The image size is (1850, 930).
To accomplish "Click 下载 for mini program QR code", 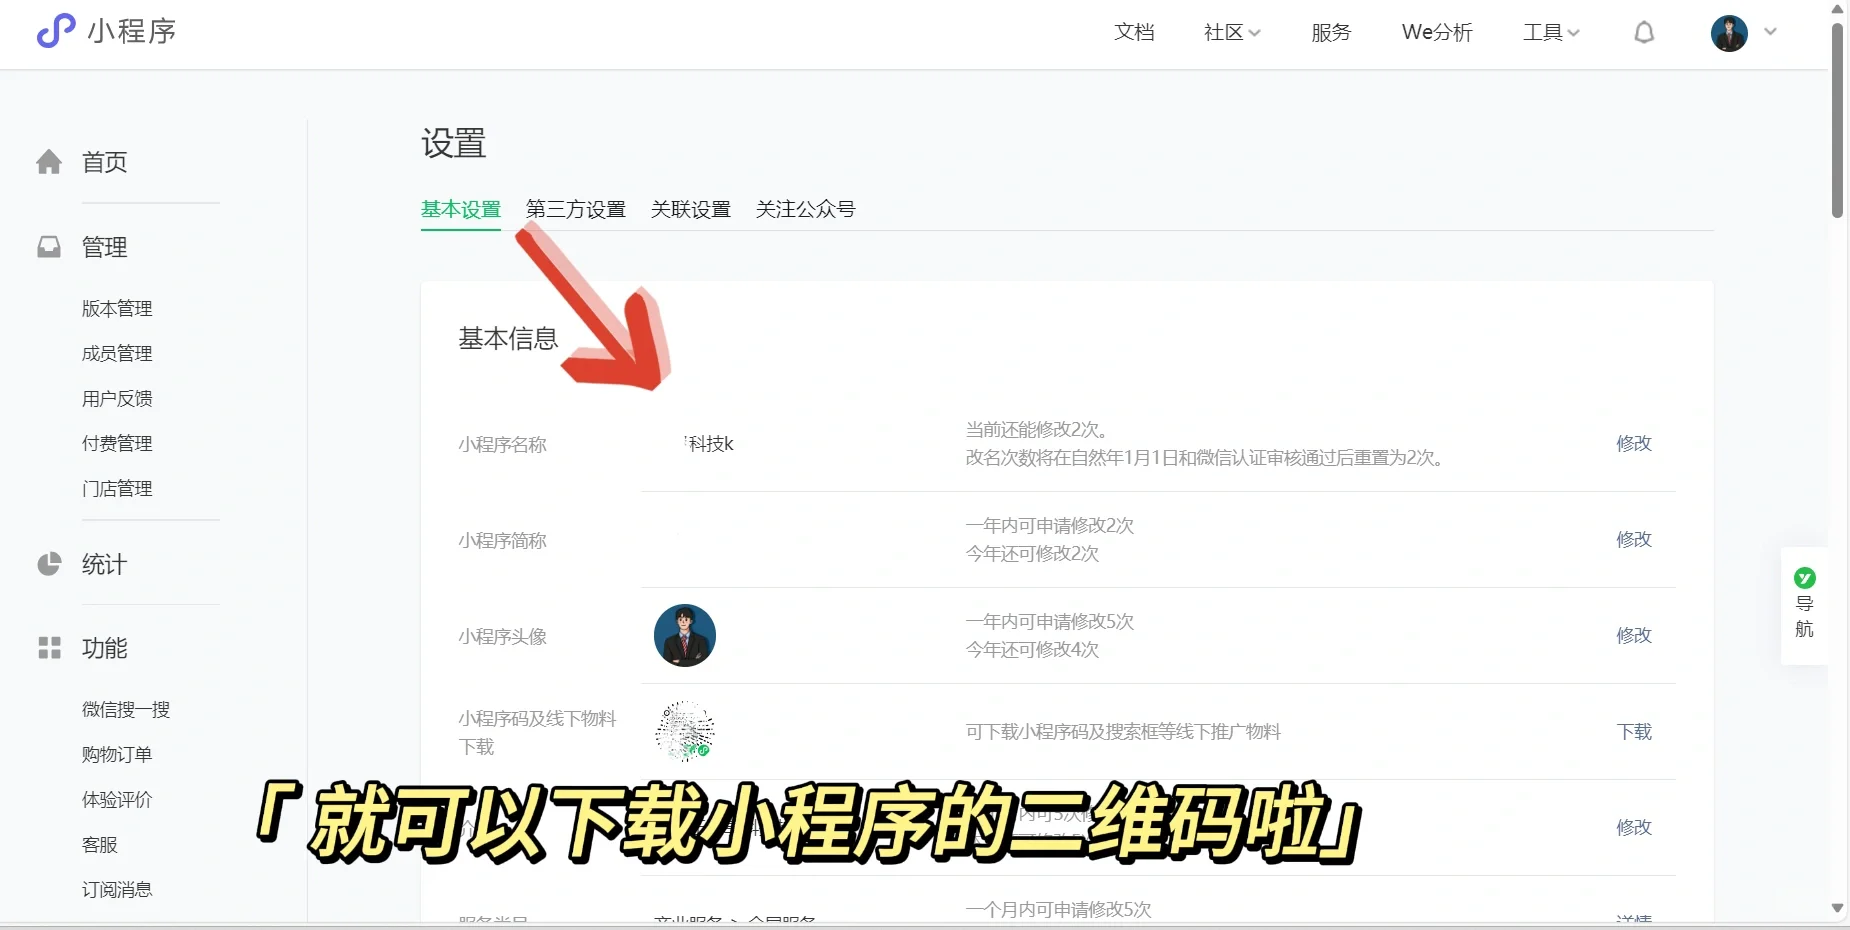I will 1634,732.
